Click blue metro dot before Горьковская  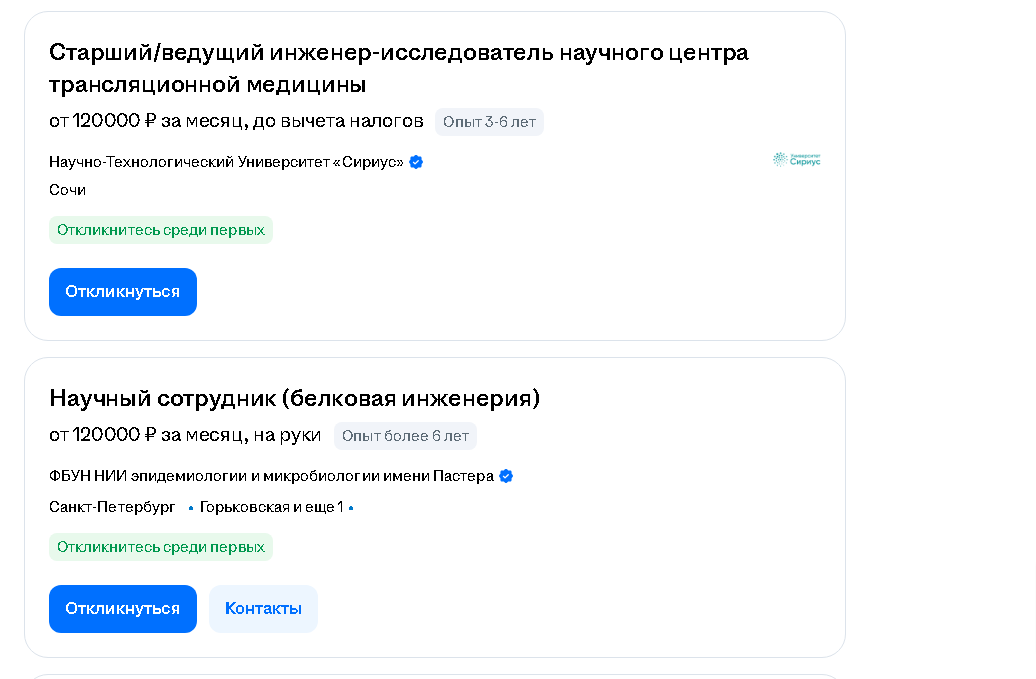[191, 508]
